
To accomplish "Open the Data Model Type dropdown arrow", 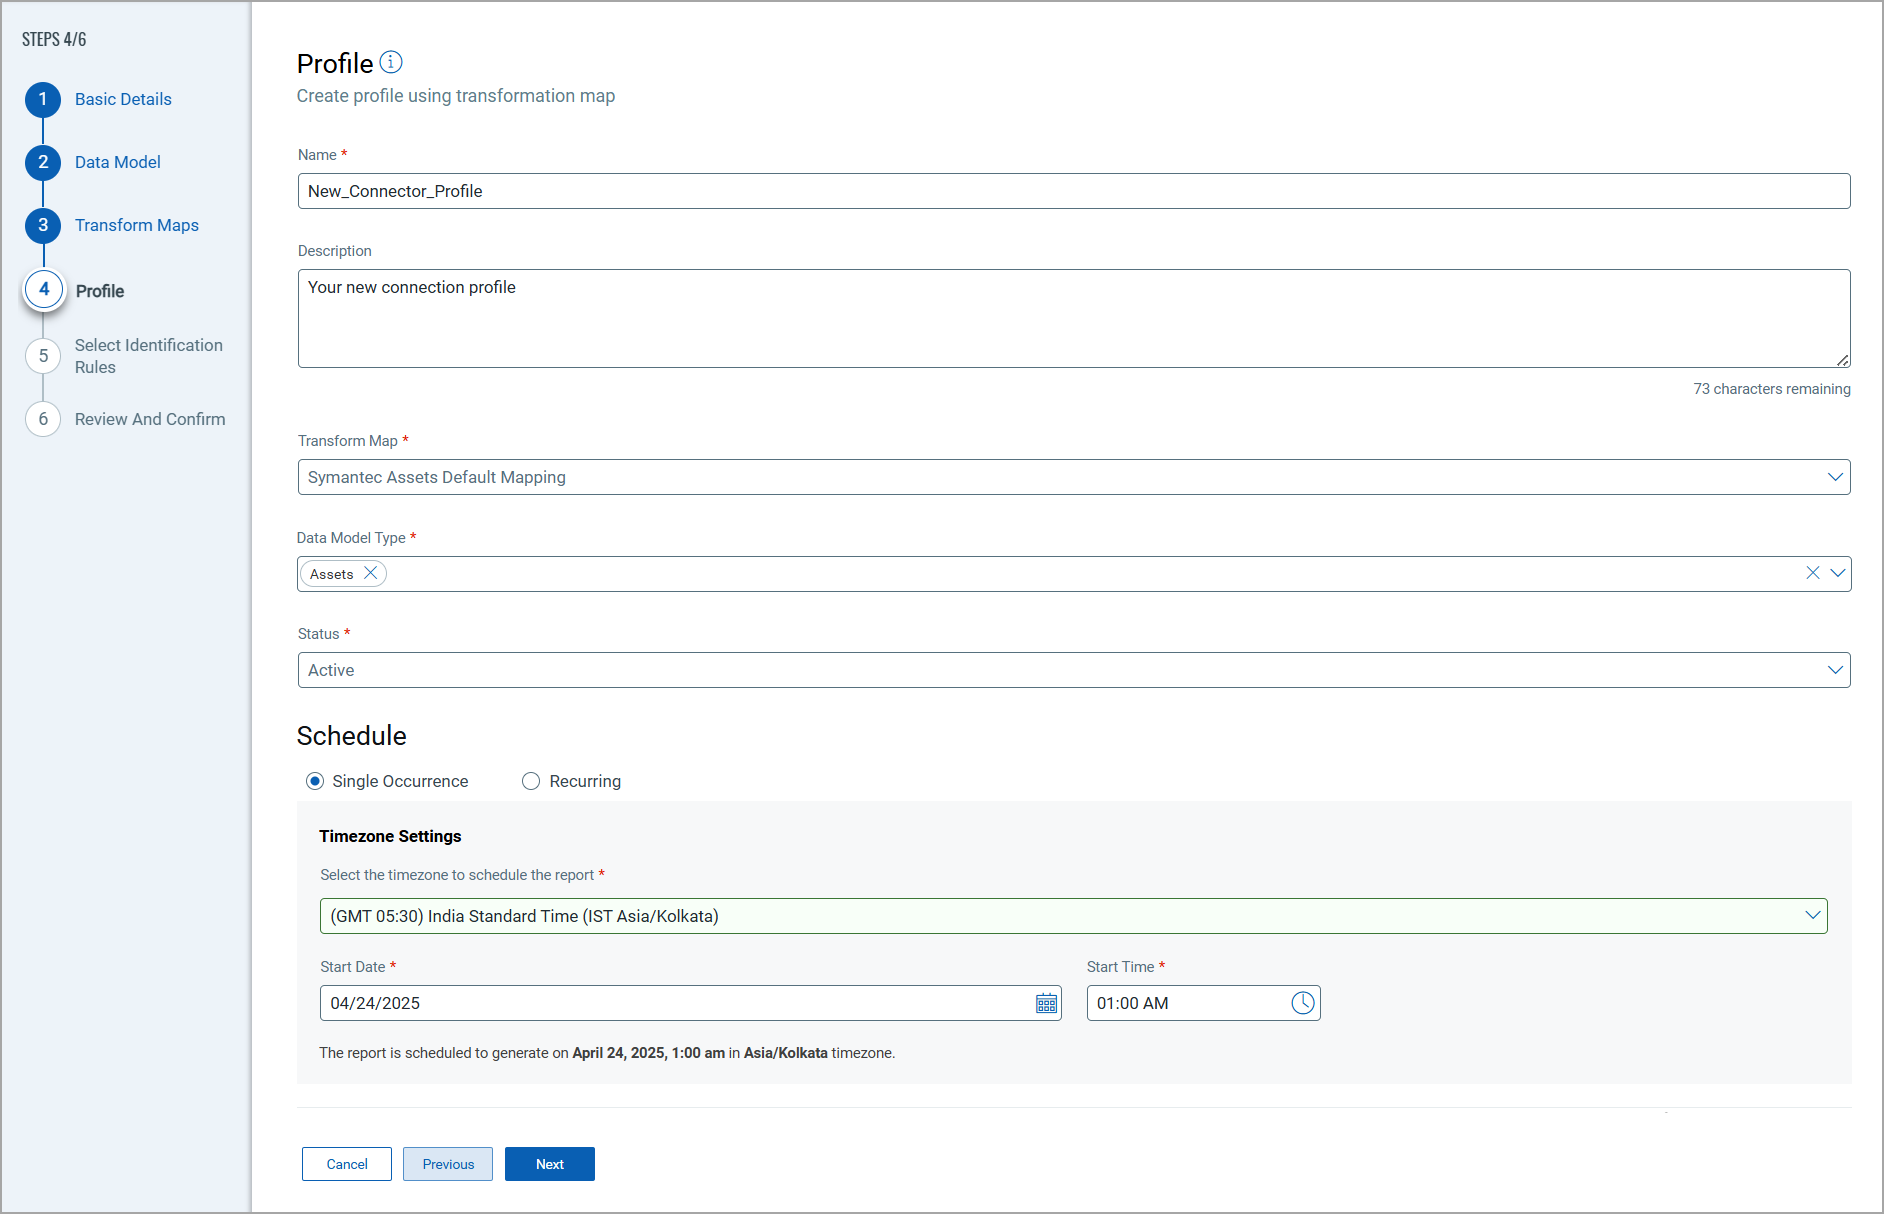I will point(1837,573).
